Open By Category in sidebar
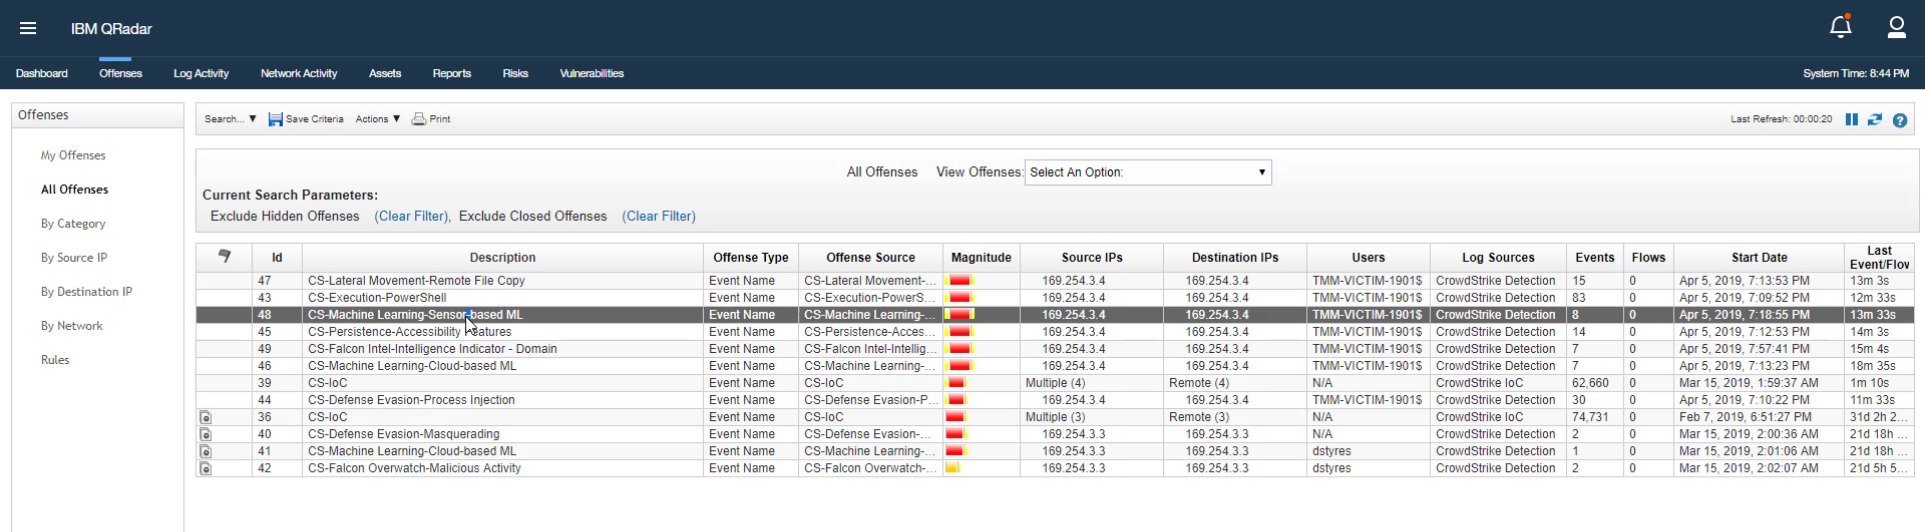Image resolution: width=1925 pixels, height=532 pixels. point(73,223)
